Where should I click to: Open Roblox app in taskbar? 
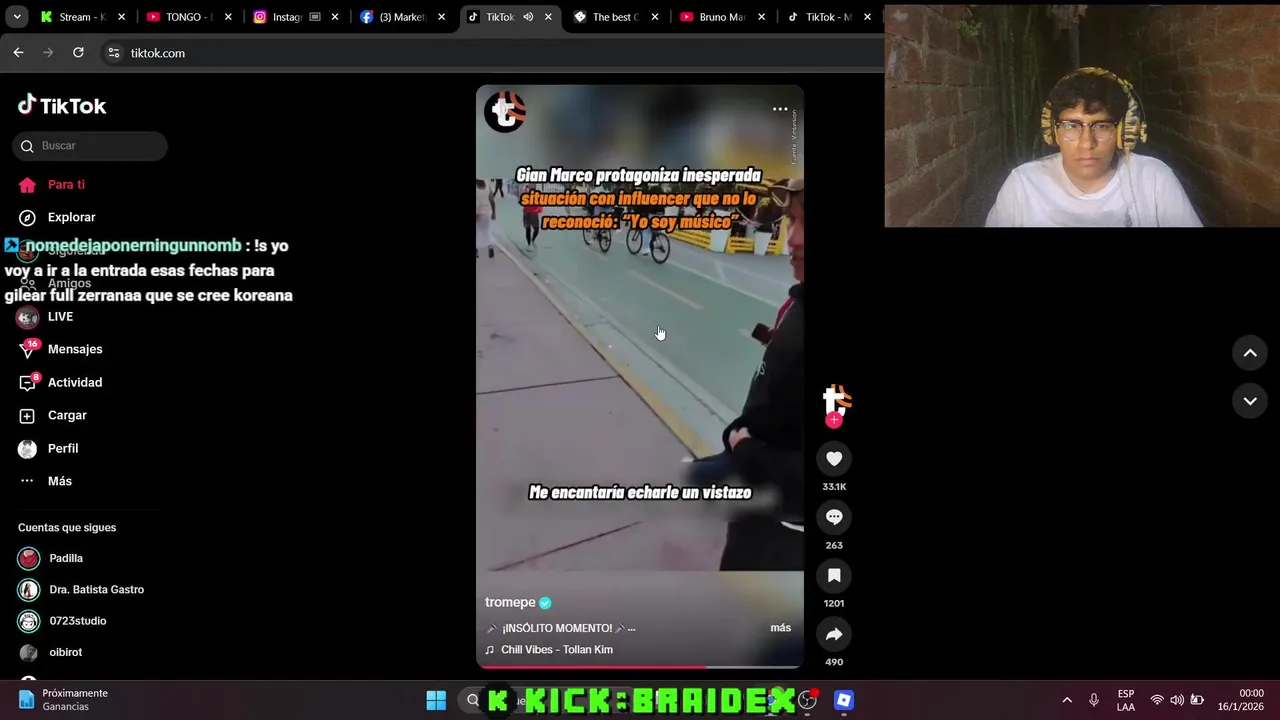844,700
